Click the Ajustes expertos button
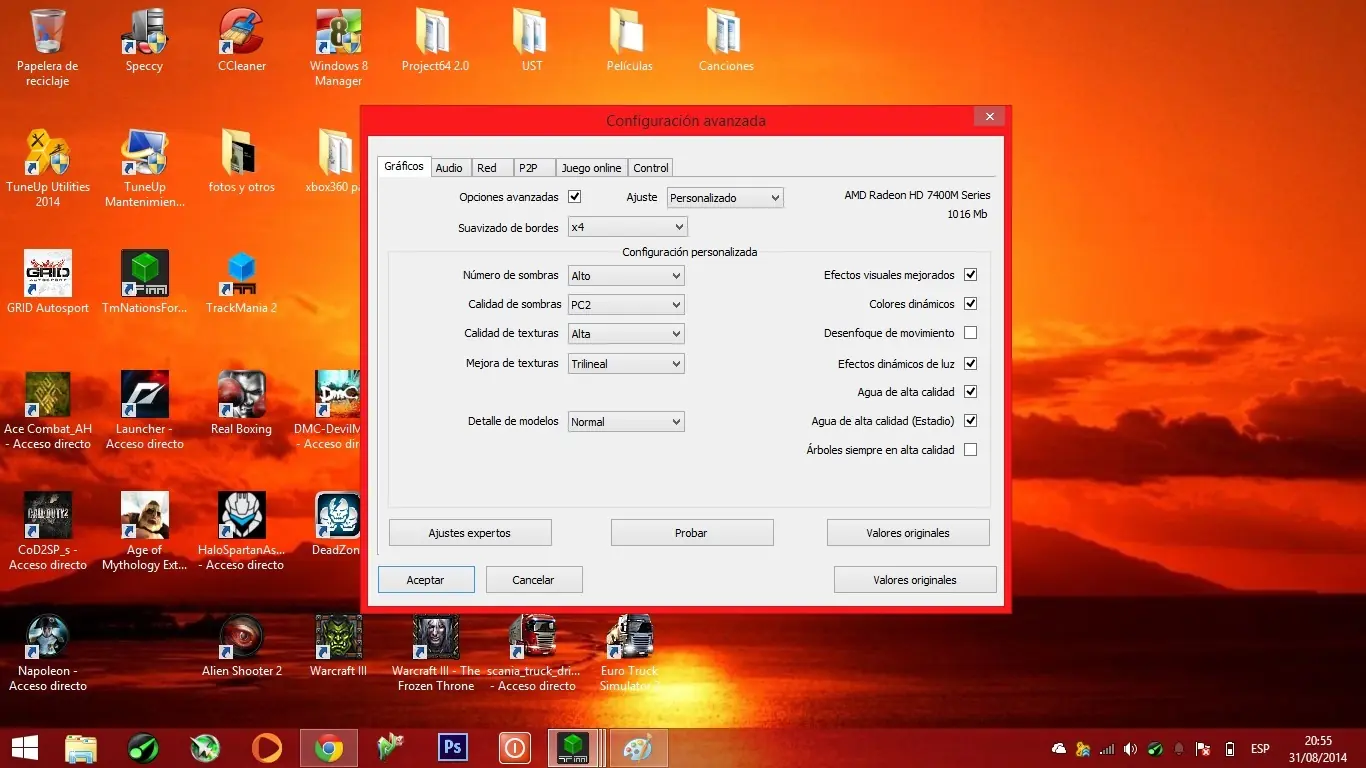The width and height of the screenshot is (1366, 768). tap(470, 533)
